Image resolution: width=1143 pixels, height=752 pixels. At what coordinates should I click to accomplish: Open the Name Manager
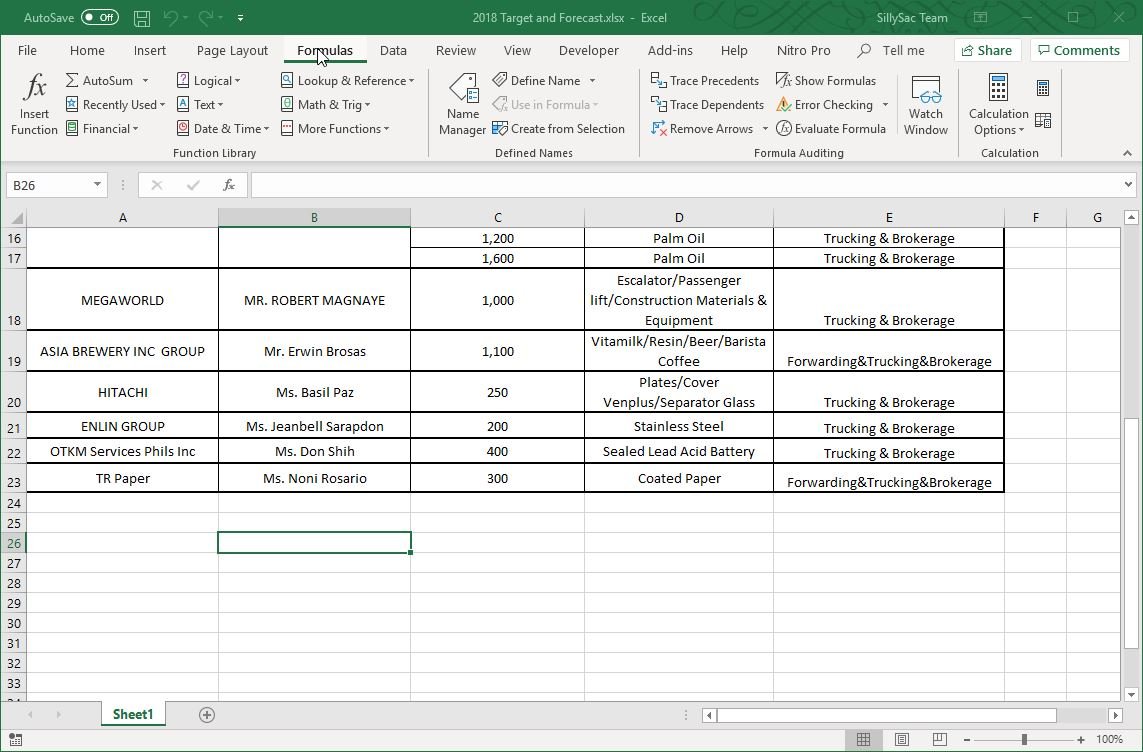pyautogui.click(x=462, y=105)
